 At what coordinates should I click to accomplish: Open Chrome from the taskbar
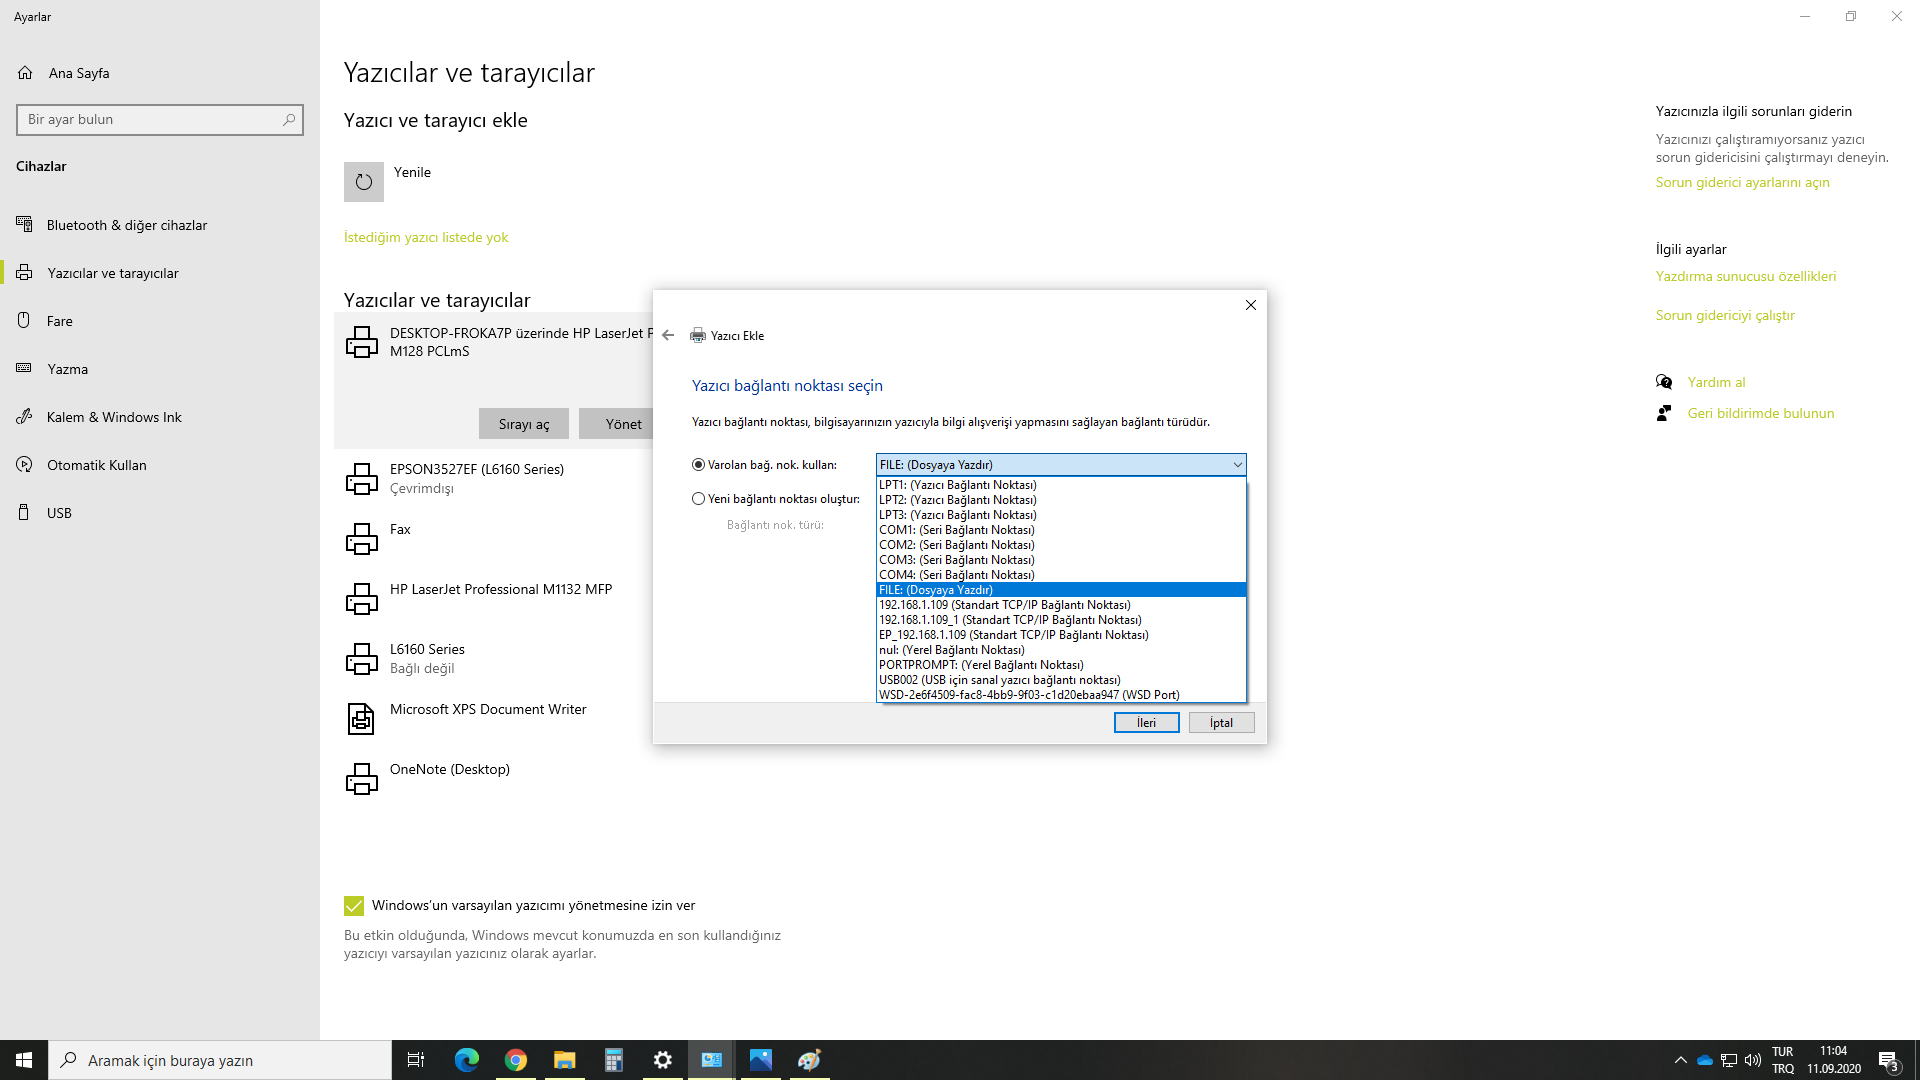pos(516,1060)
